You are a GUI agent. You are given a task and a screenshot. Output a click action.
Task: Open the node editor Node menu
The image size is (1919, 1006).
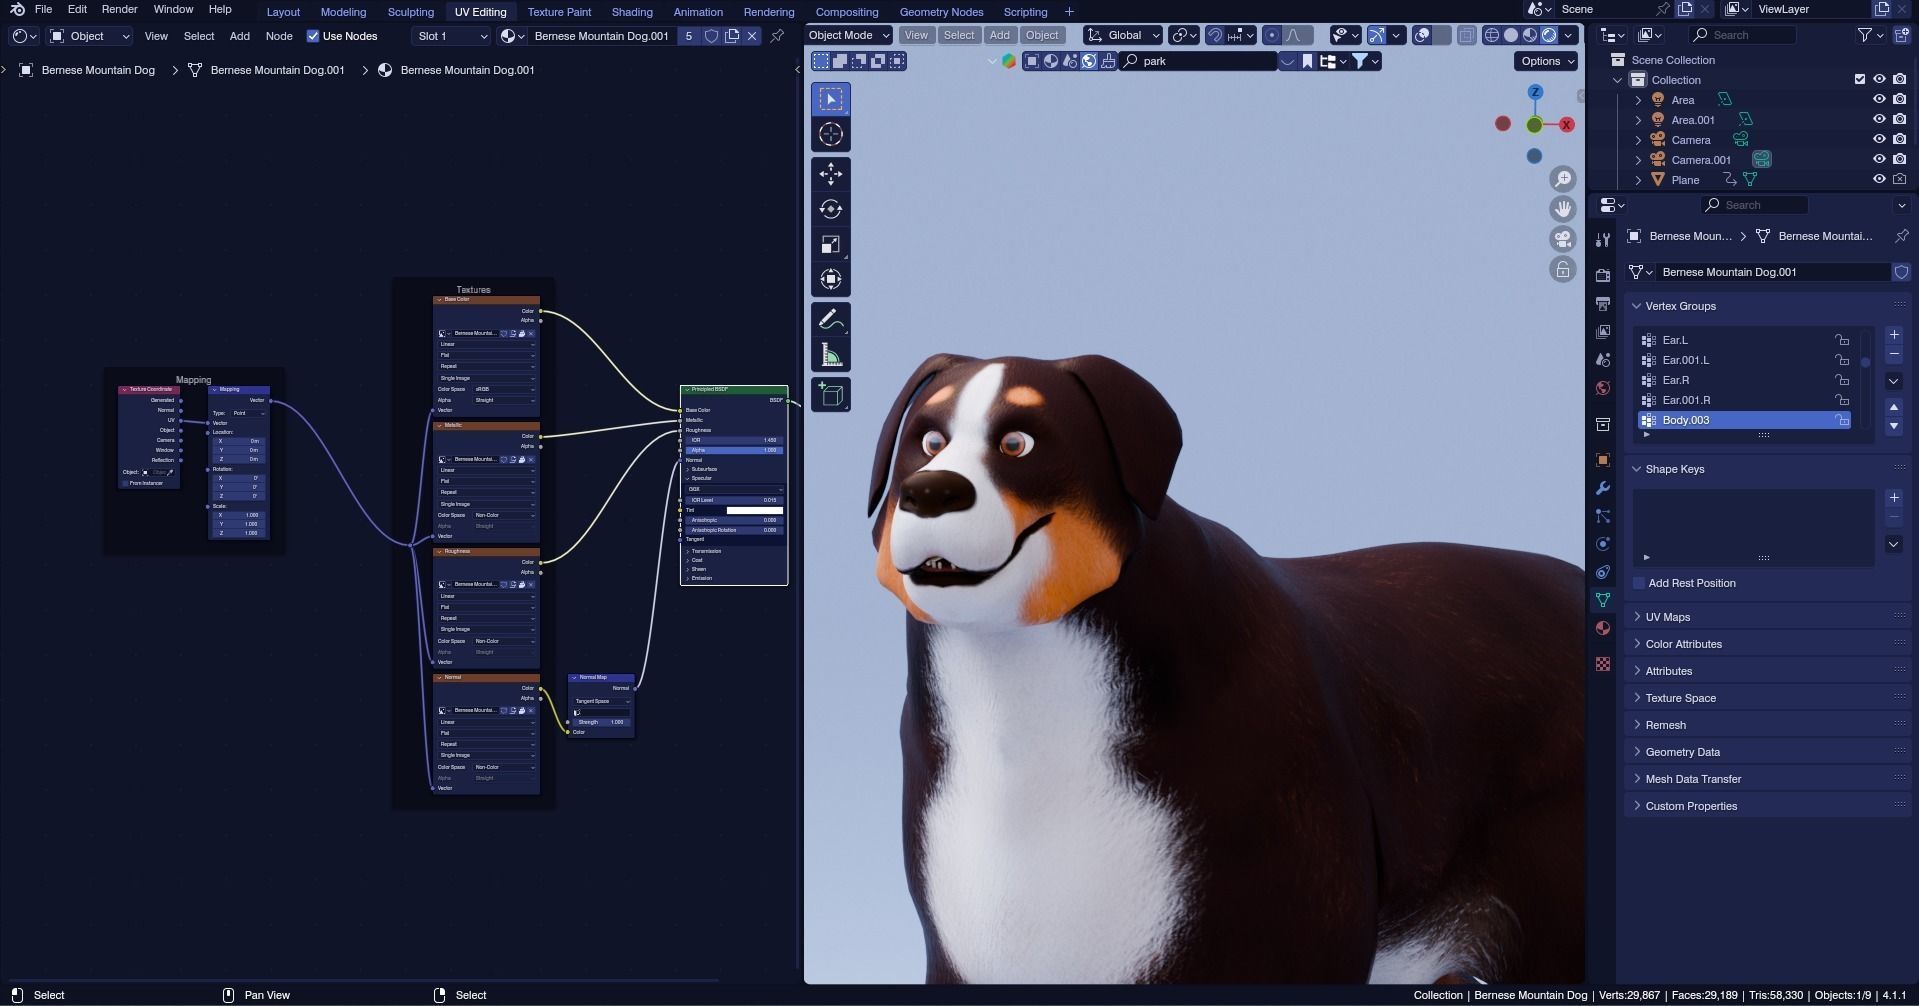click(279, 36)
